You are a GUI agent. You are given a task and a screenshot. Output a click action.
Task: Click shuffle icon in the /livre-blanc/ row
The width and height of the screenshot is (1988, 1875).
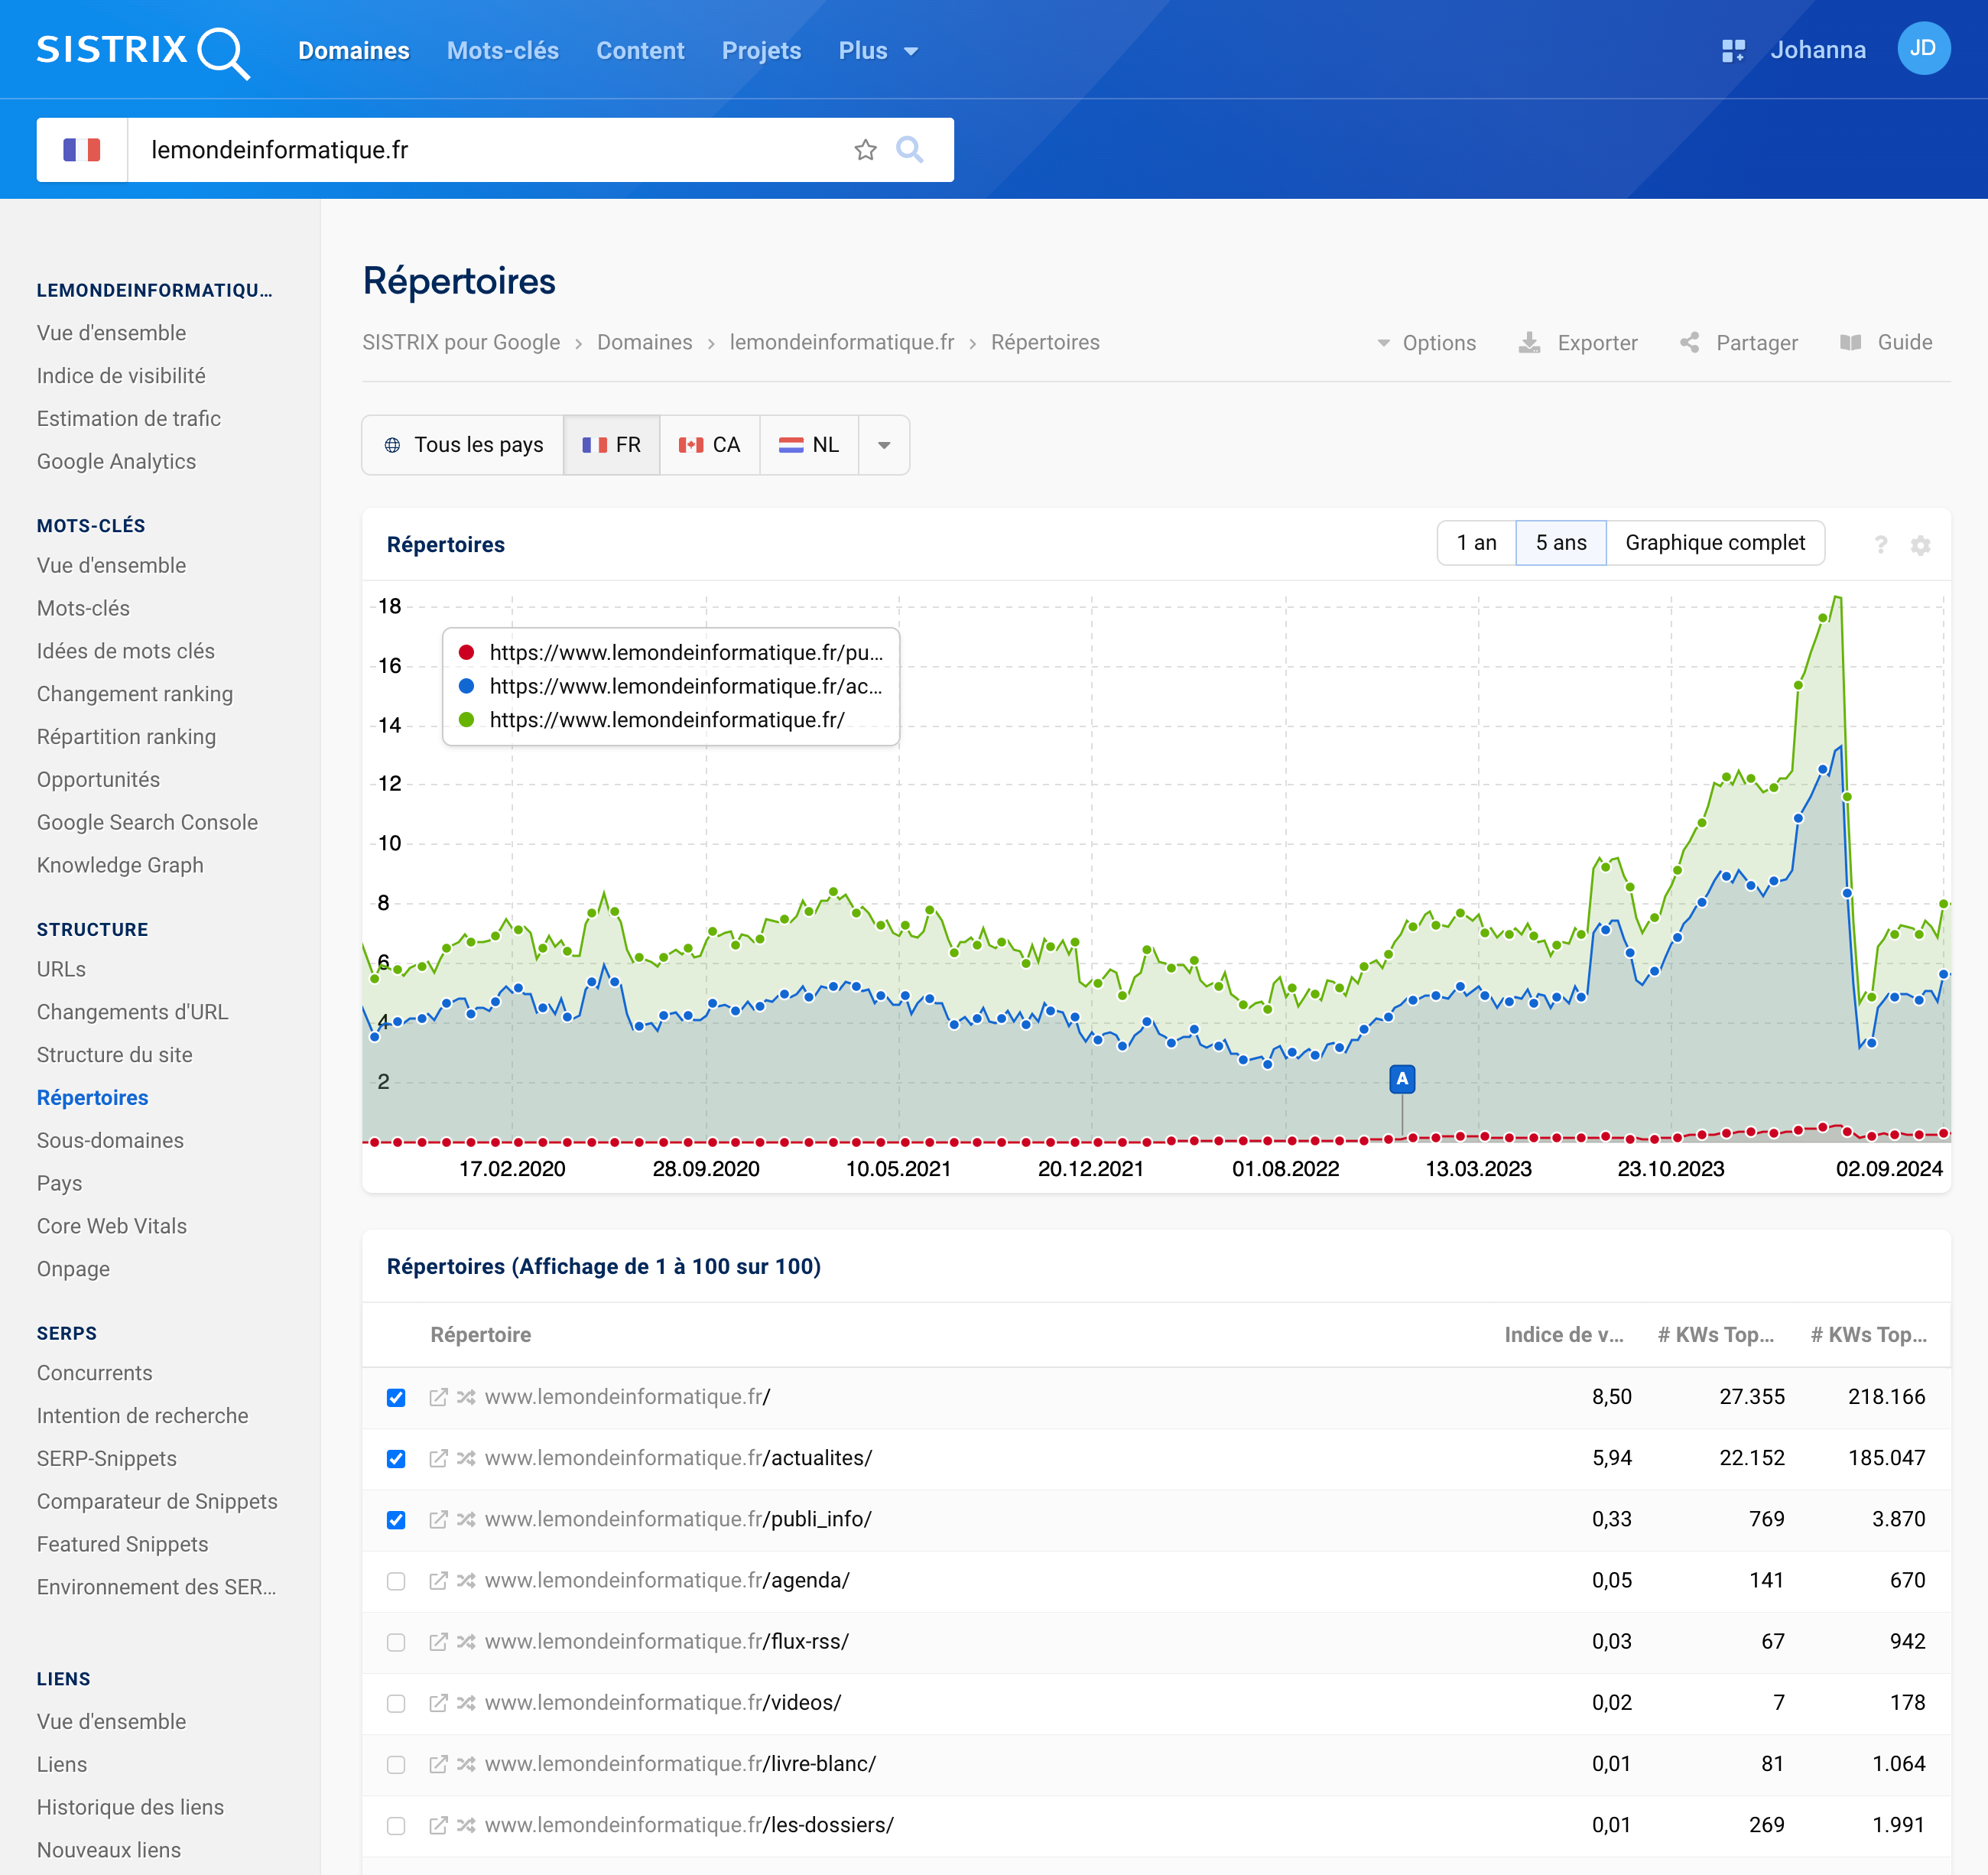[466, 1764]
